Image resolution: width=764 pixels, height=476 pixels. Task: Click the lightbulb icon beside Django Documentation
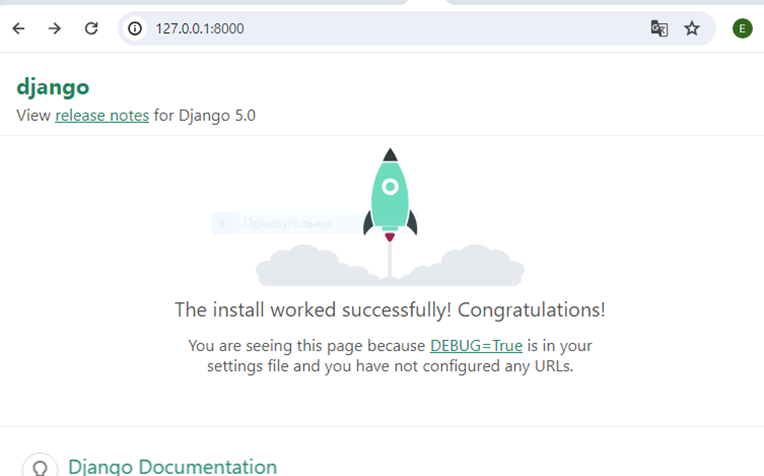(40, 466)
